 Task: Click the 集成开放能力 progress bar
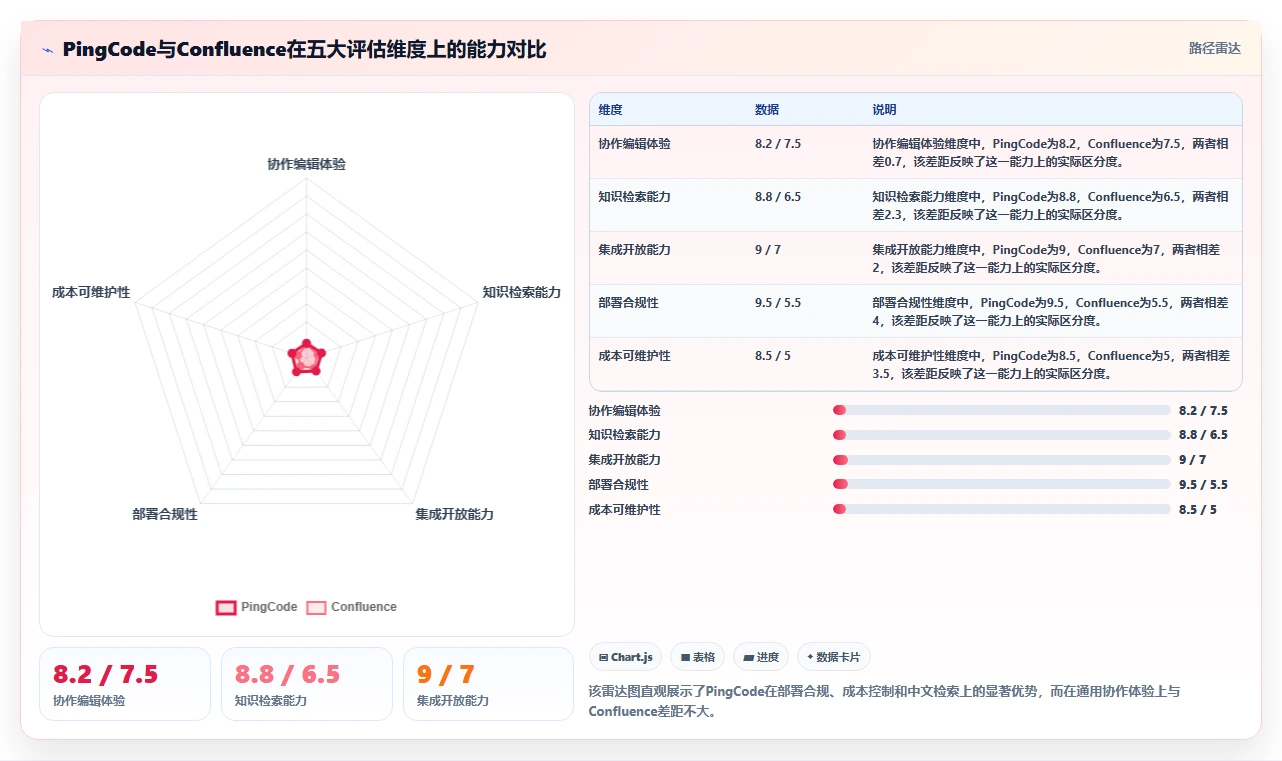tap(1001, 460)
